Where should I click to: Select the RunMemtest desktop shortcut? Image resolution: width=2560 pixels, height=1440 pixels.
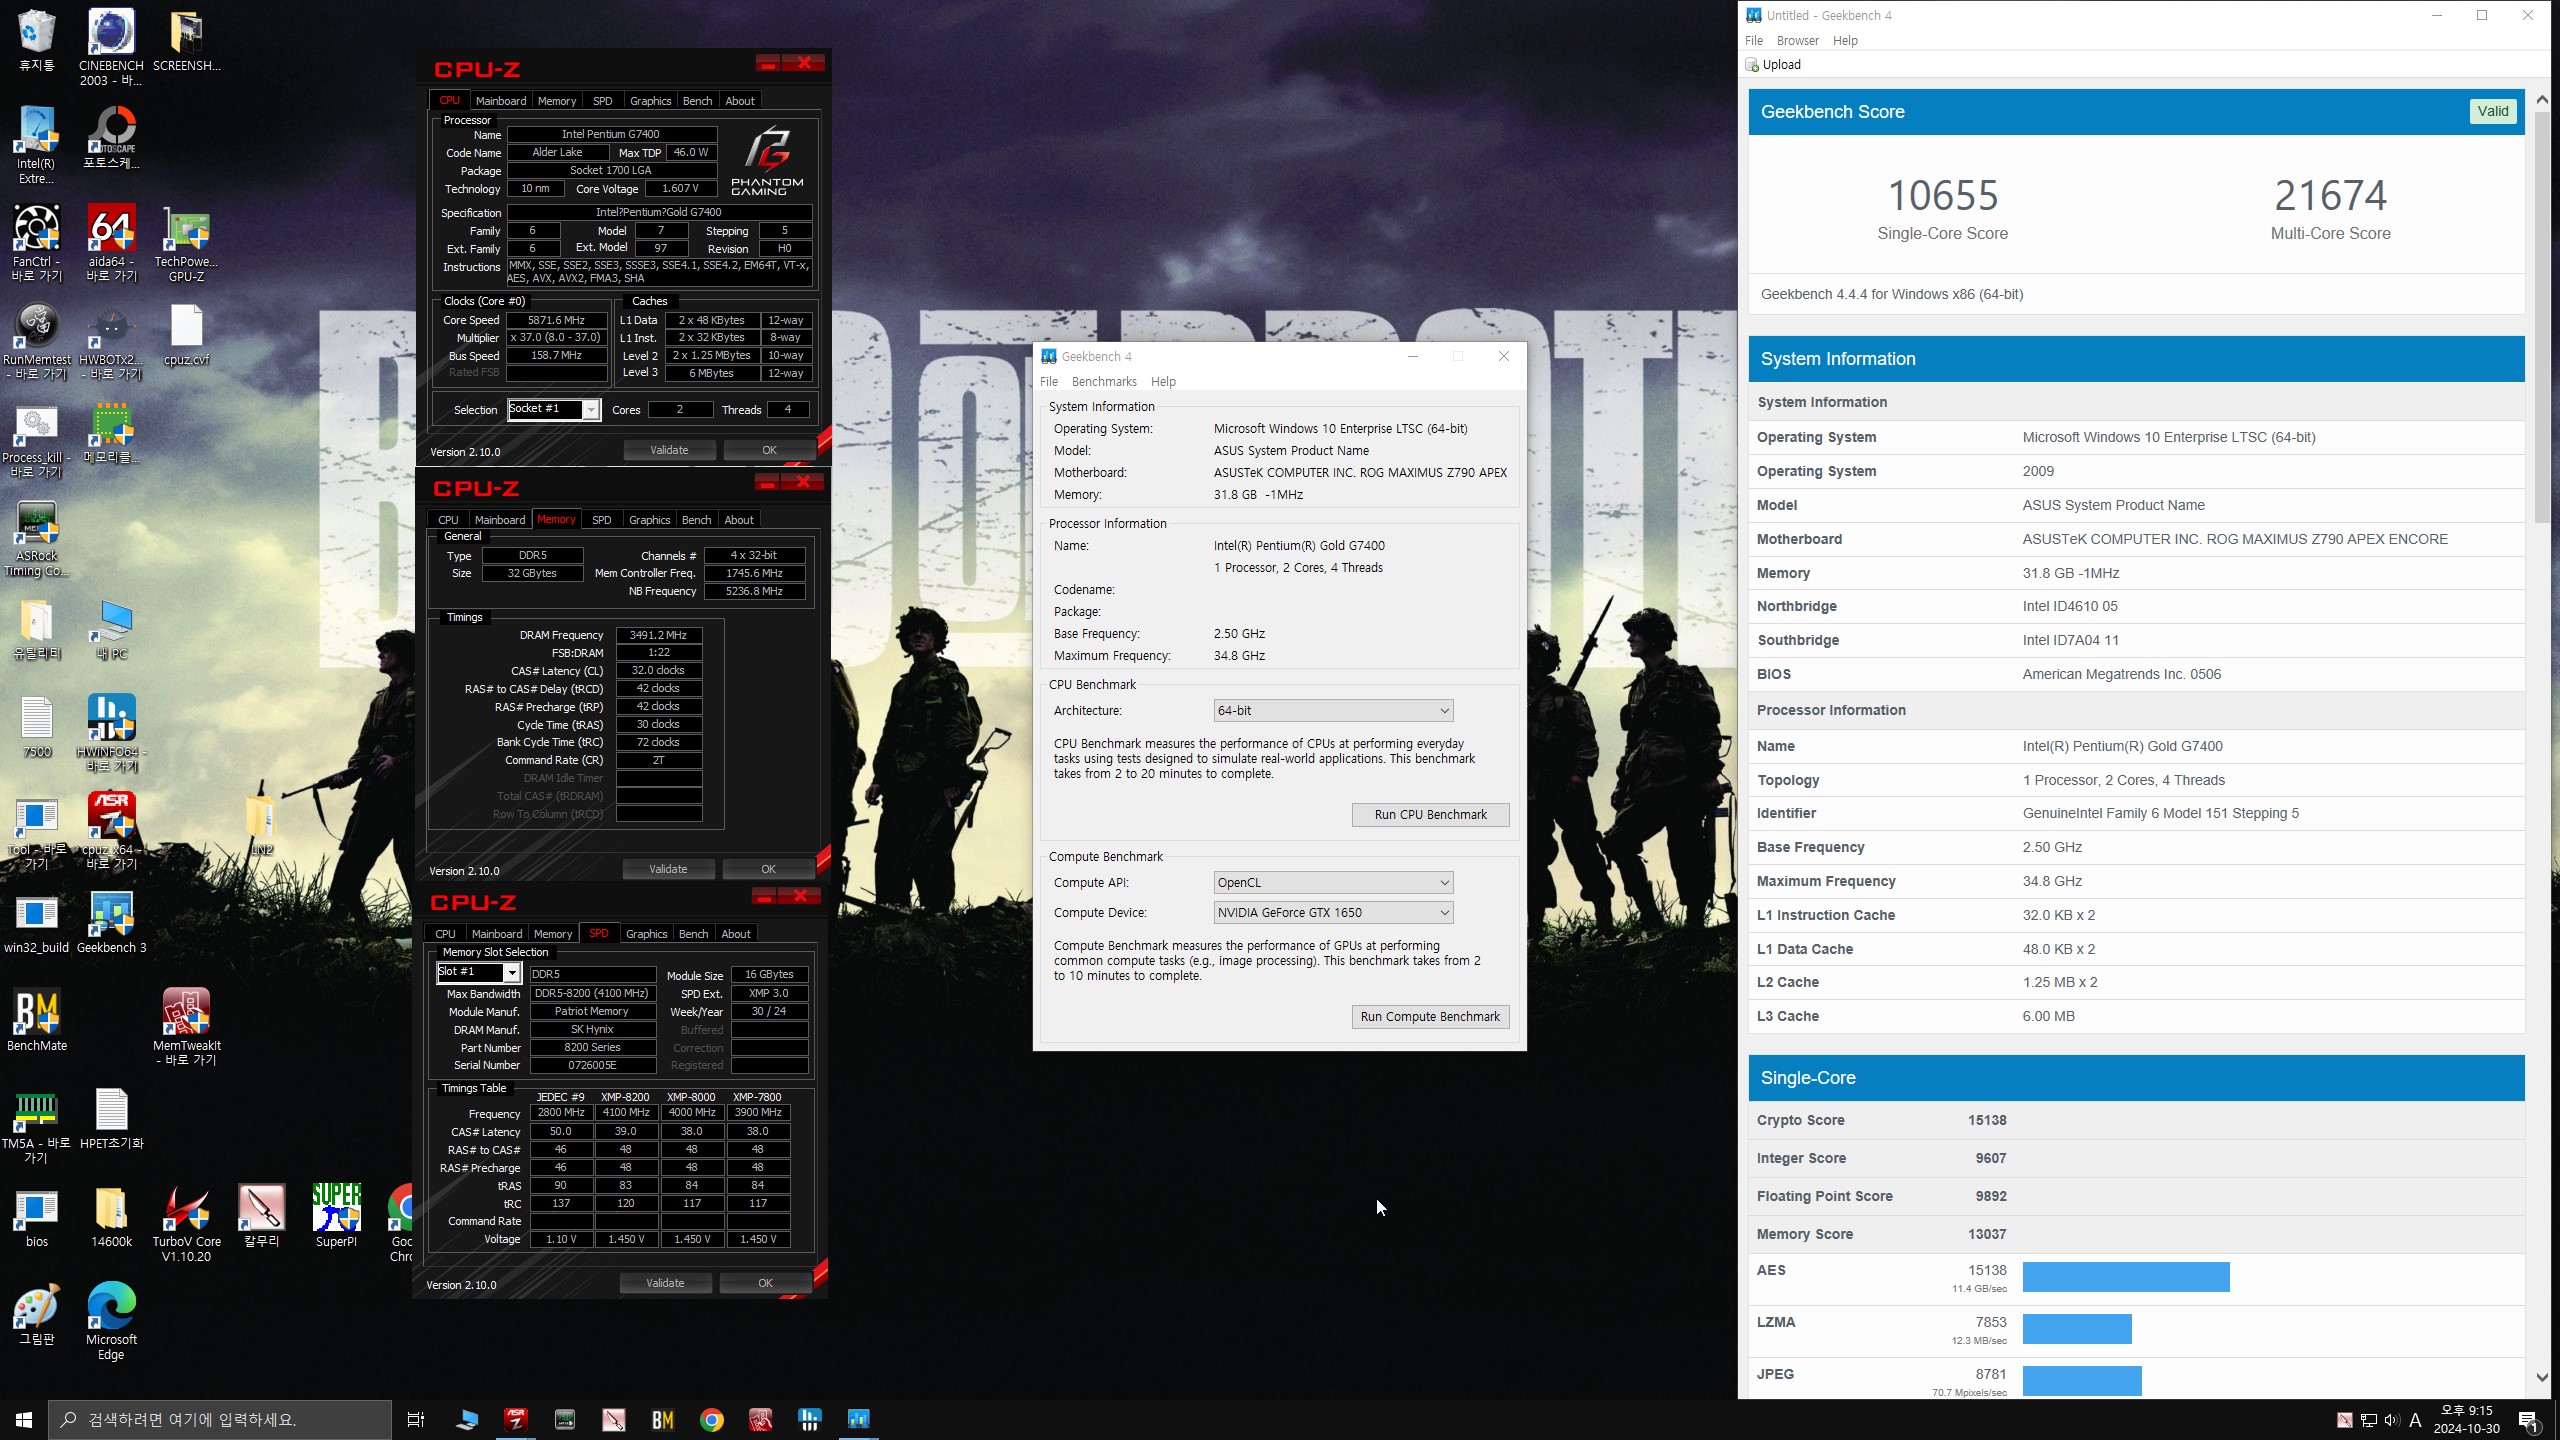coord(36,341)
